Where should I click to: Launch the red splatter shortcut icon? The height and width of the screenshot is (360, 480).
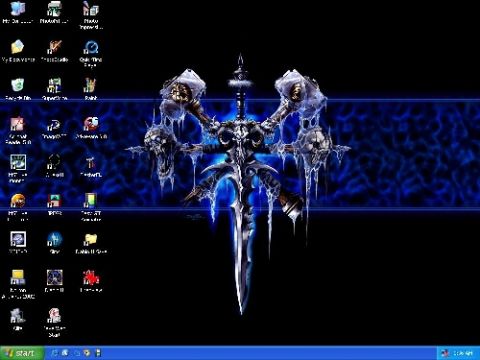click(x=91, y=277)
